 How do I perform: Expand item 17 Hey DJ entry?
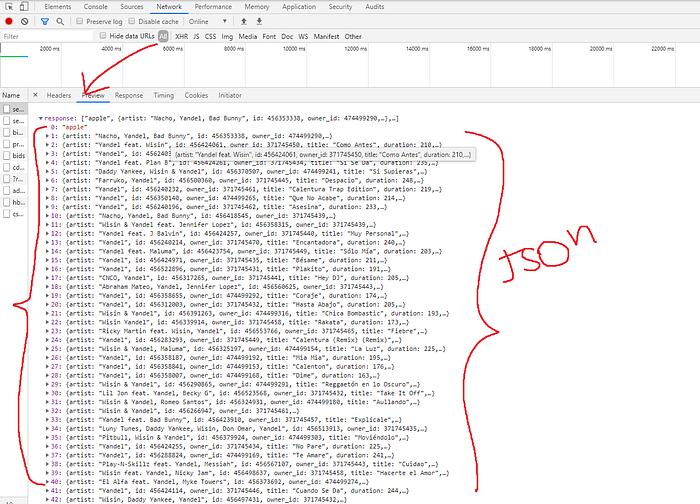pos(47,278)
